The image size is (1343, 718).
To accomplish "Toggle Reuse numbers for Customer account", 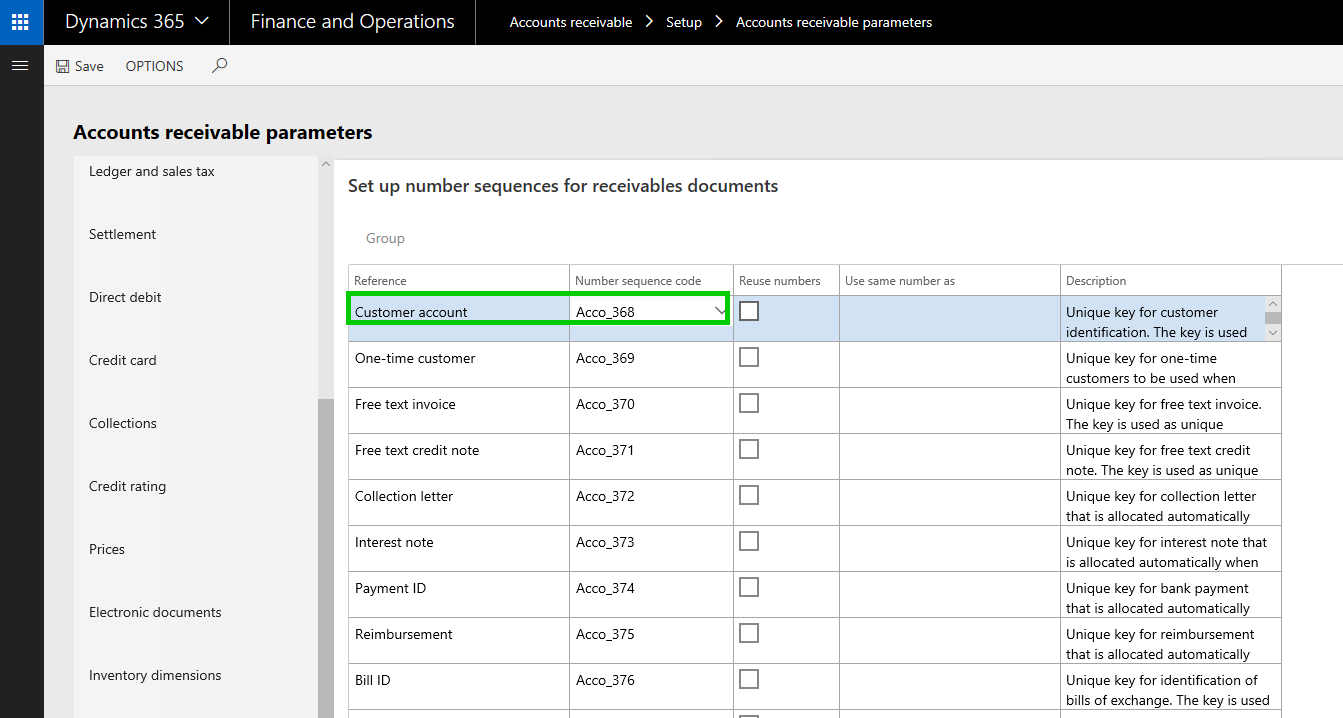I will [x=749, y=311].
